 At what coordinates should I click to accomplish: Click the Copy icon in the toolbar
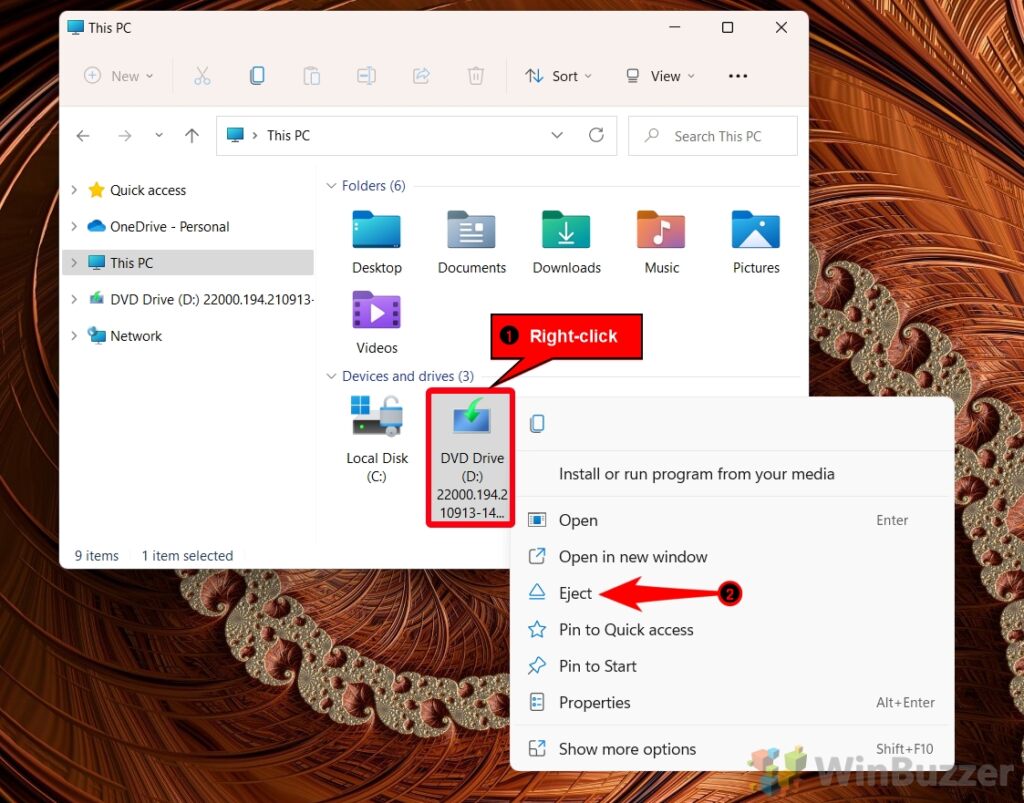point(257,75)
